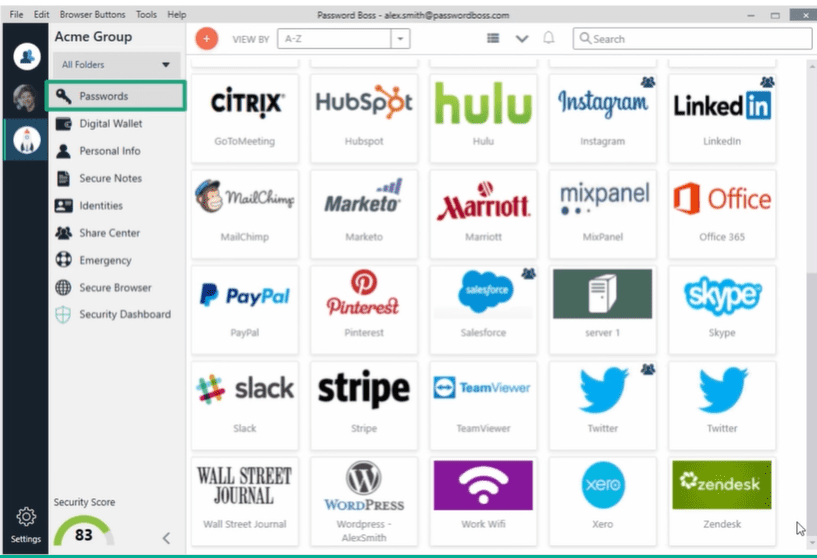Screen dimensions: 817x558
Task: Expand the chevron next to the list view icon
Action: [522, 39]
